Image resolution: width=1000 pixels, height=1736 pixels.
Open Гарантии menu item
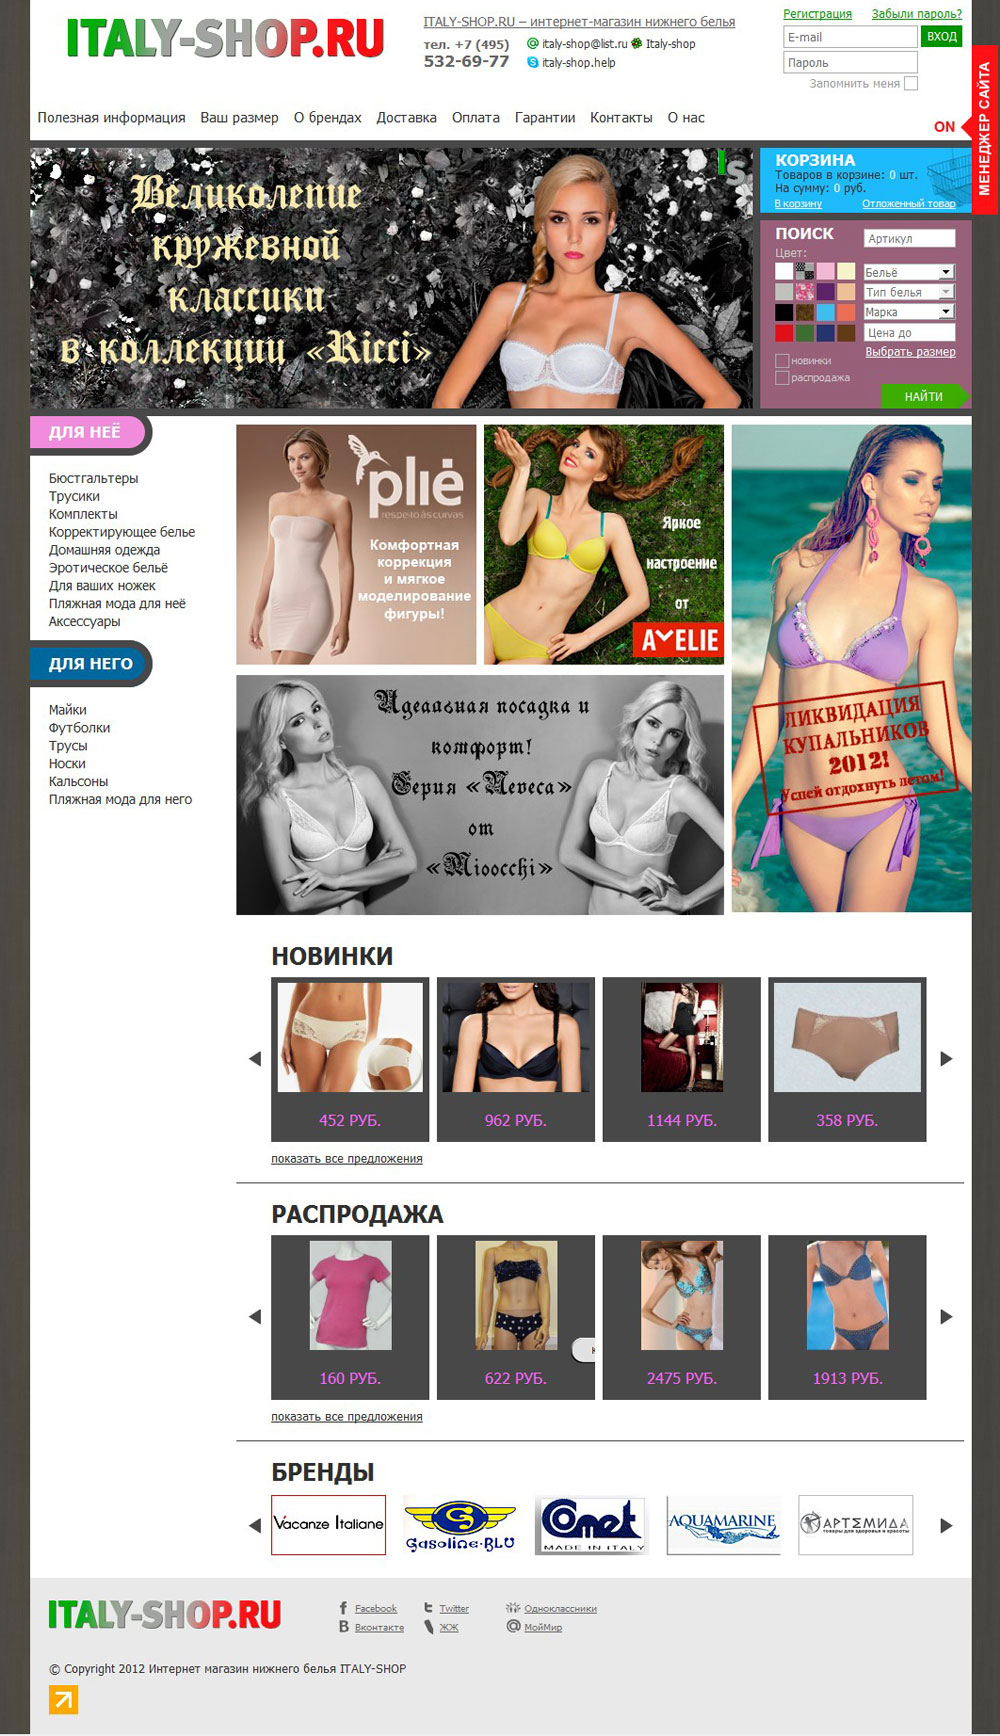click(545, 118)
